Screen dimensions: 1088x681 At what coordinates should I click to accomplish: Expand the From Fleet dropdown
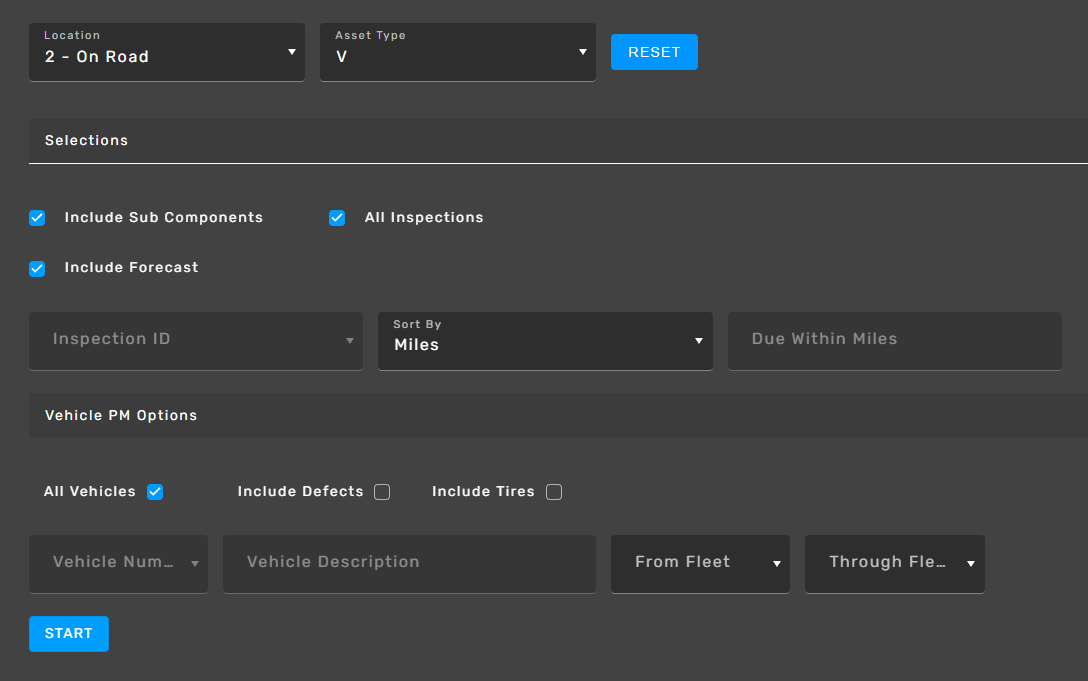pos(700,563)
